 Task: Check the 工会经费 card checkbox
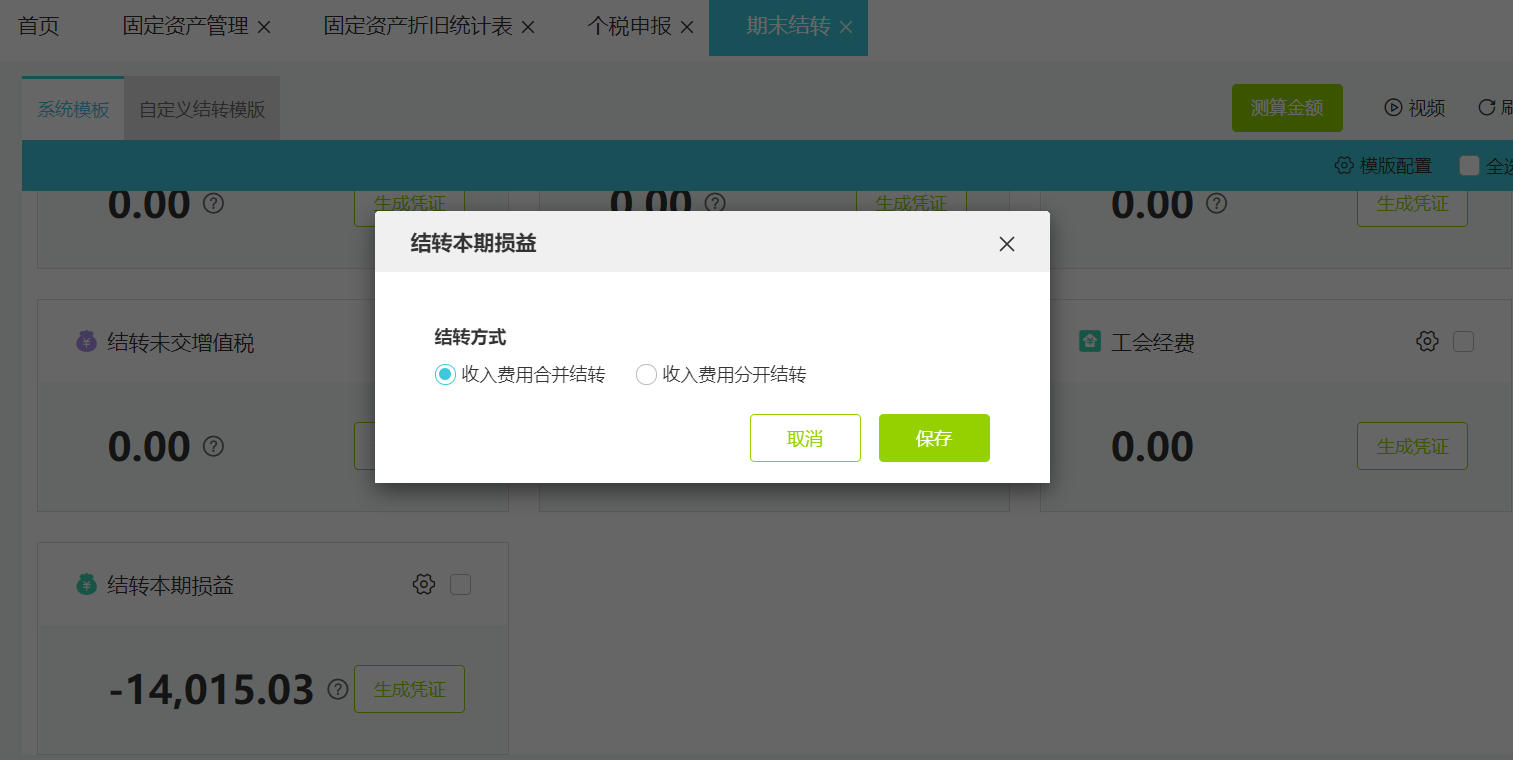click(1463, 341)
